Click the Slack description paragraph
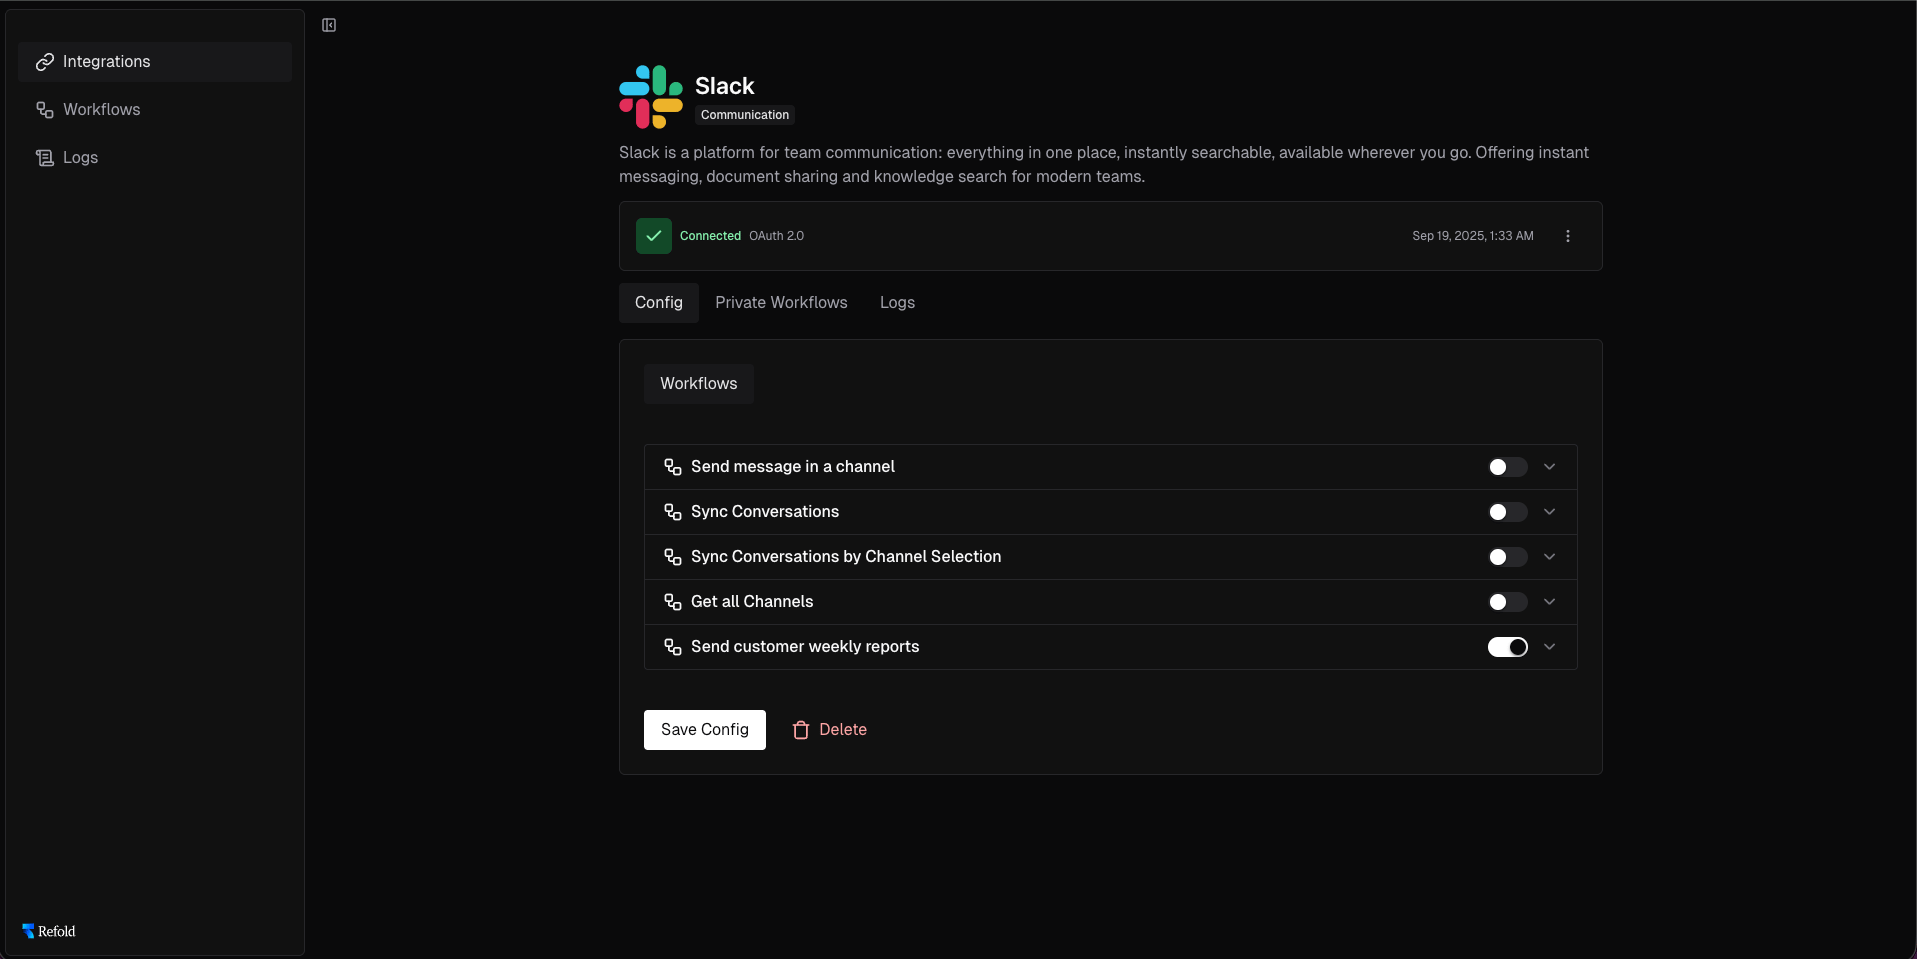Image resolution: width=1917 pixels, height=959 pixels. (1104, 165)
